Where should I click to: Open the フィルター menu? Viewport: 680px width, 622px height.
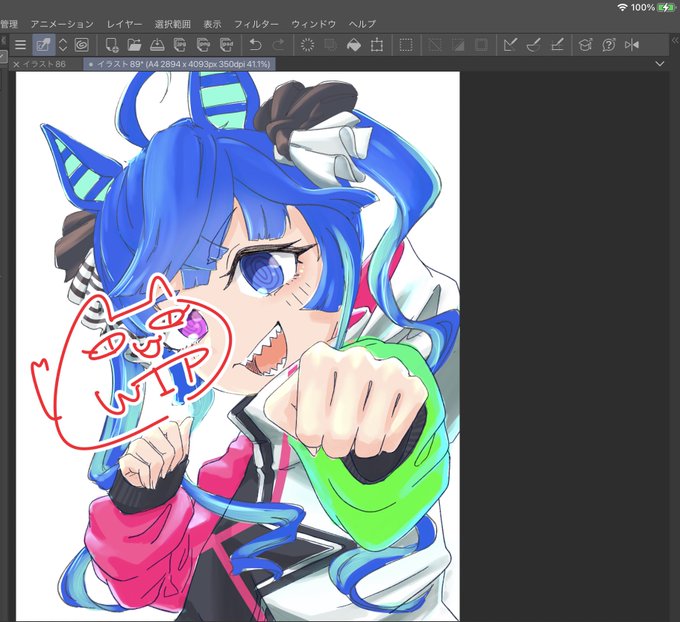point(256,24)
